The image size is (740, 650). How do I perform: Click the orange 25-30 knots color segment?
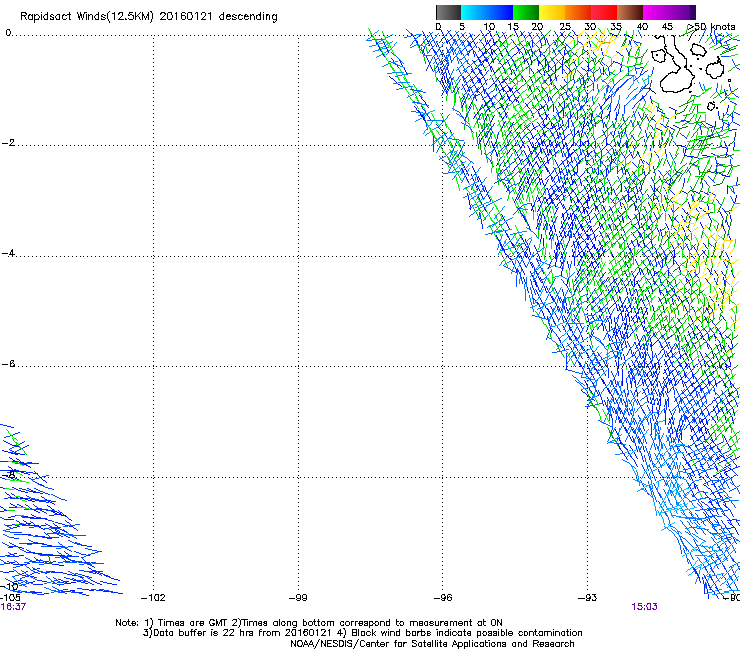click(578, 12)
